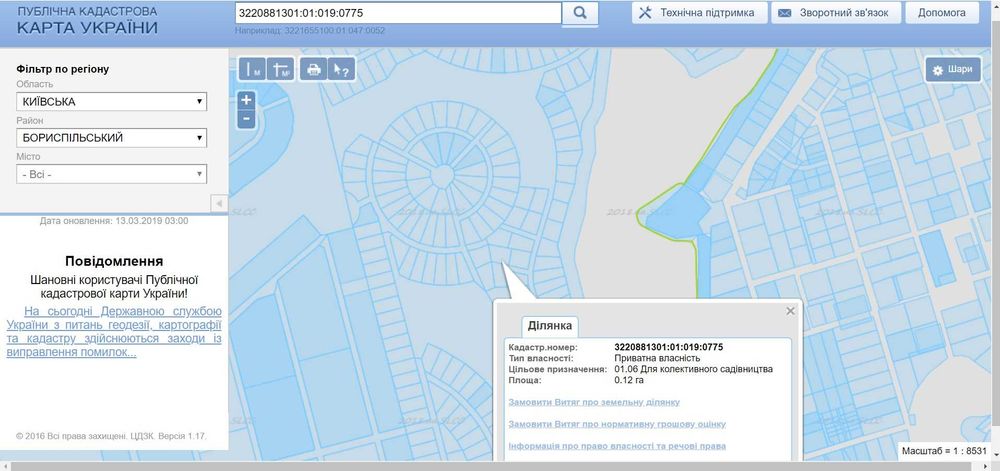Click the Дата оновлення: 13.03.2019 text
This screenshot has height=471, width=1000.
[x=114, y=221]
